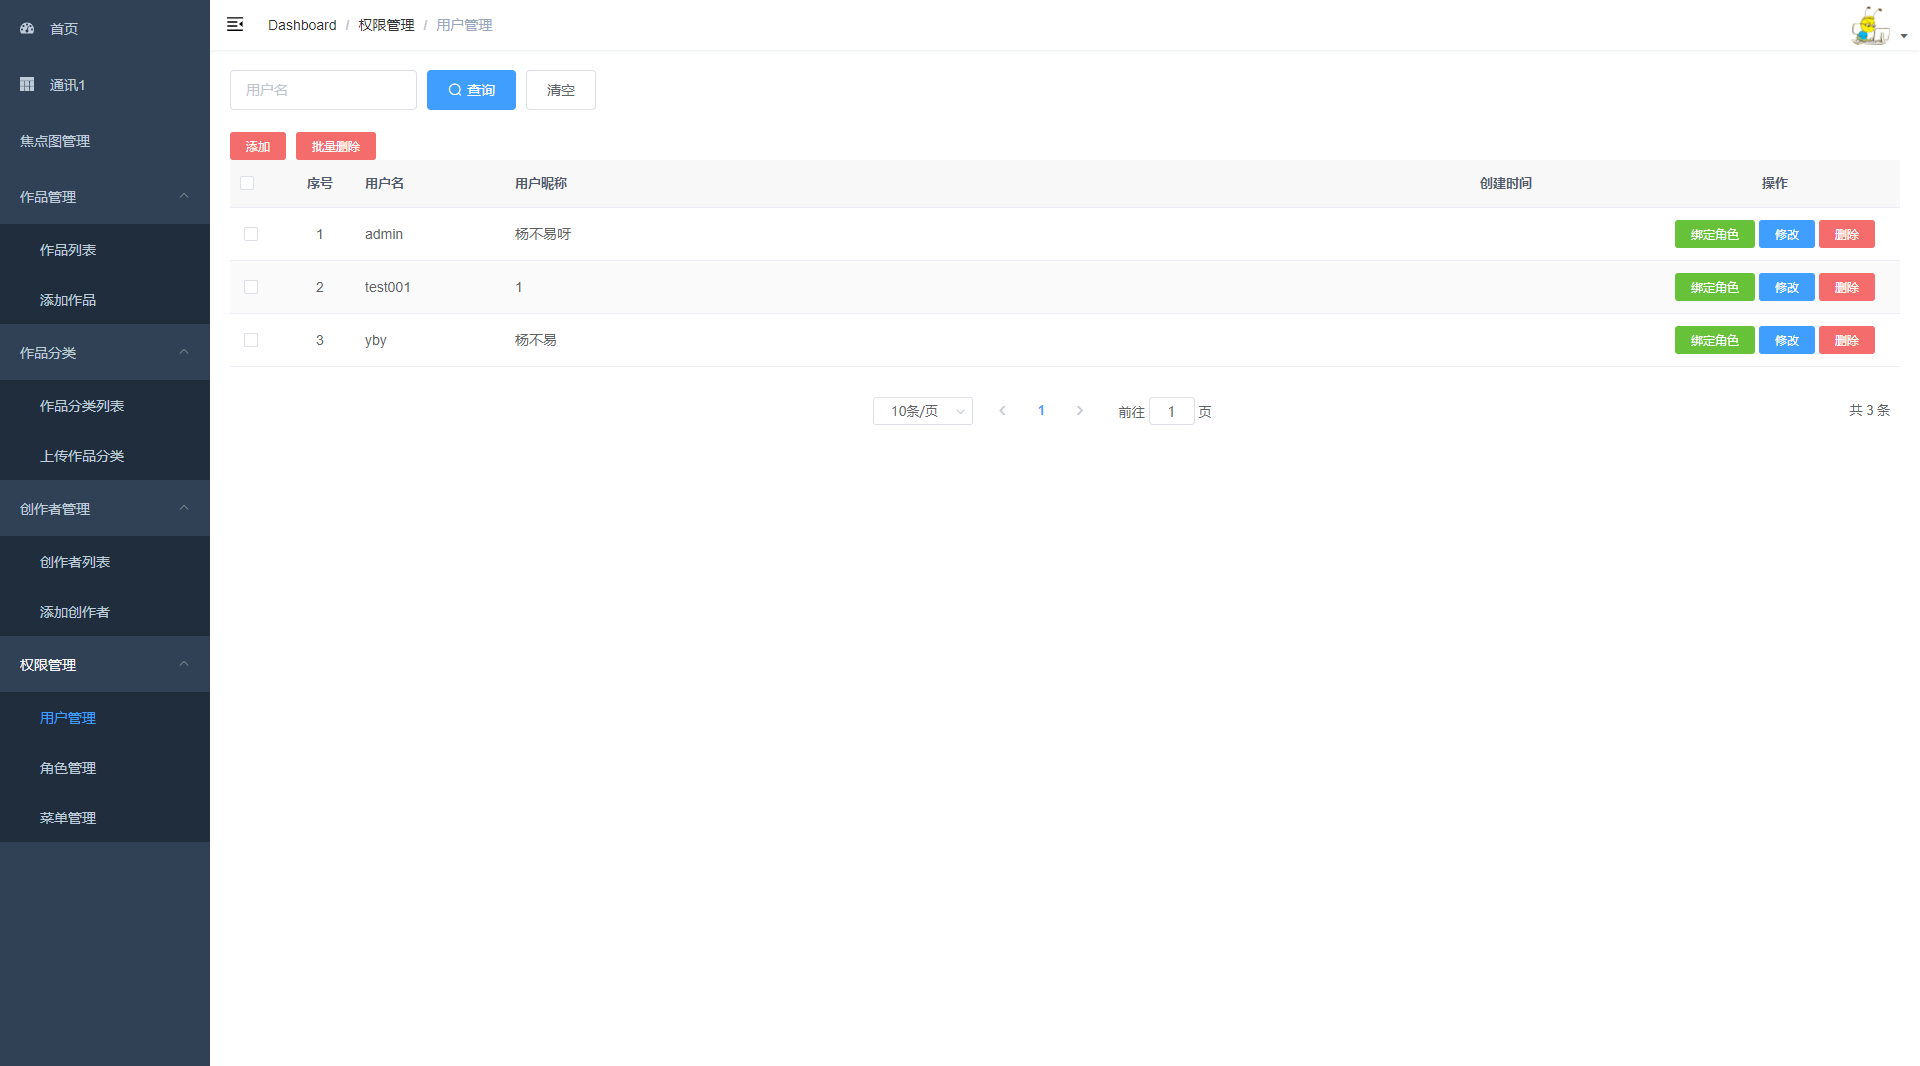Viewport: 1920px width, 1066px height.
Task: Click the avatar dropdown caret
Action: tap(1904, 36)
